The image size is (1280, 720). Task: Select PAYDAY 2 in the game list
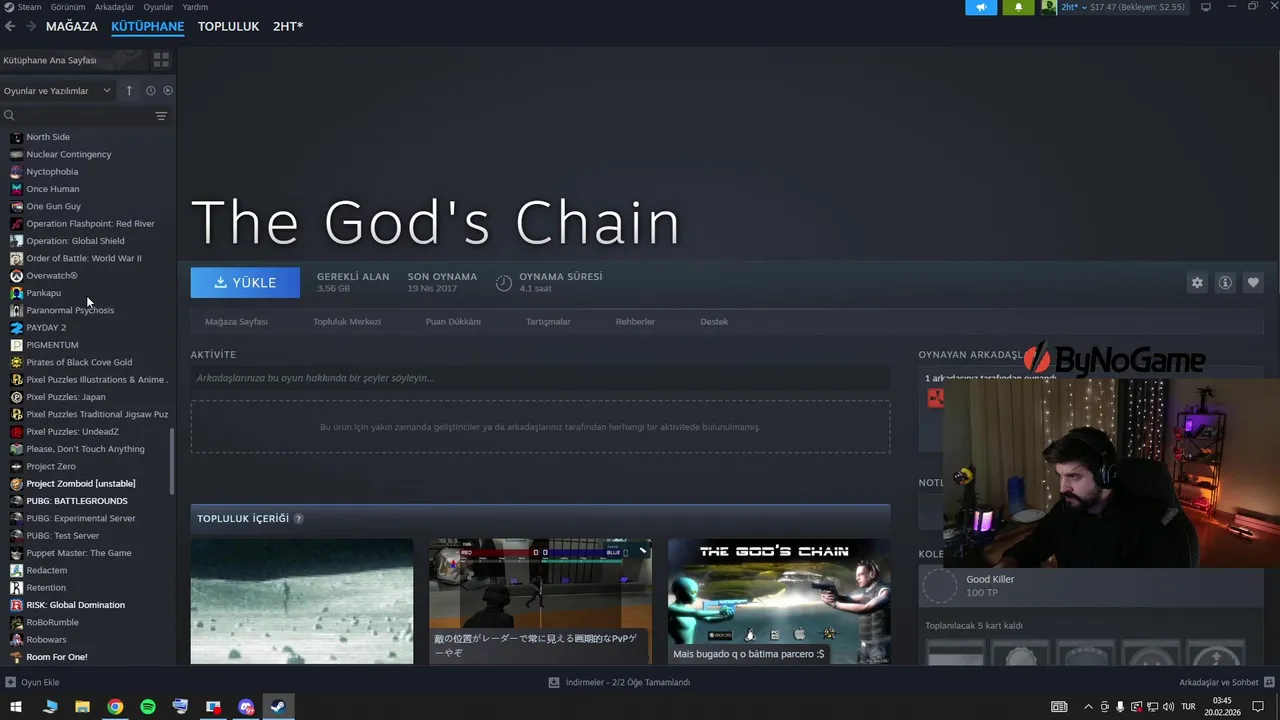pos(46,328)
